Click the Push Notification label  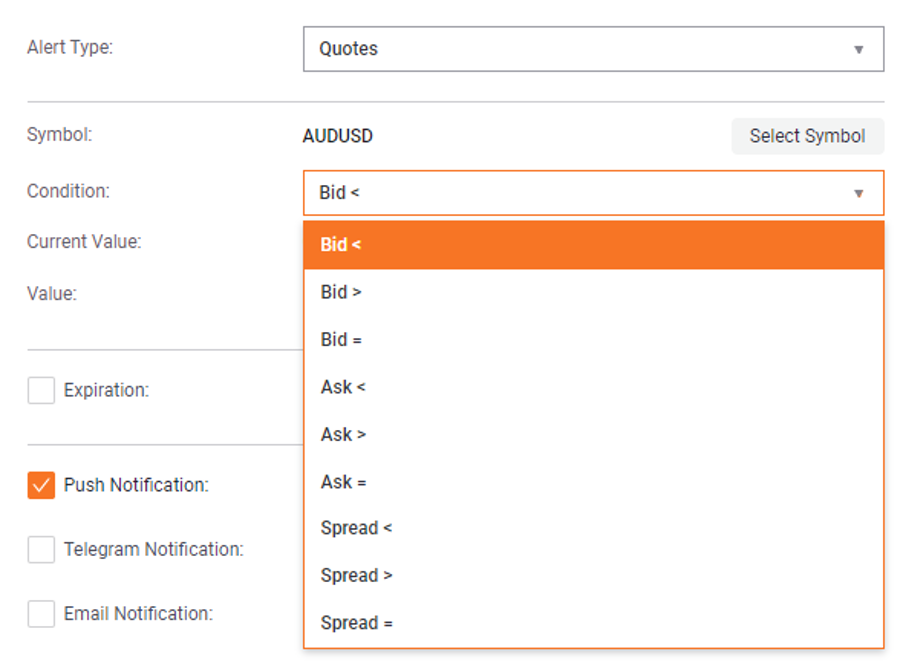pyautogui.click(x=136, y=485)
